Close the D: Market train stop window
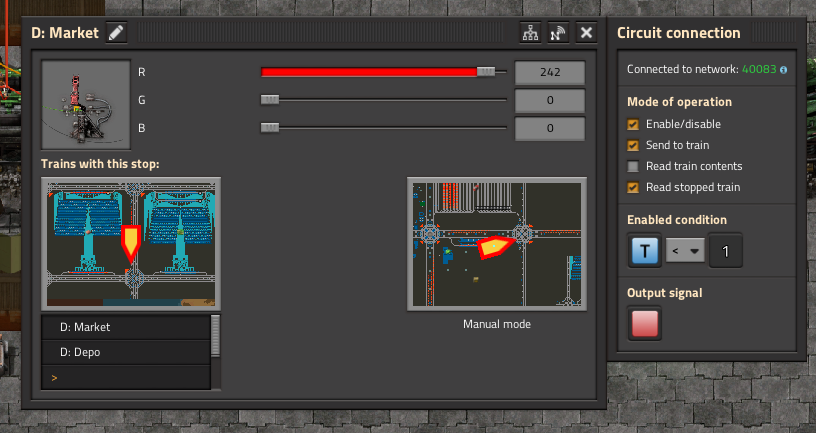 (586, 33)
